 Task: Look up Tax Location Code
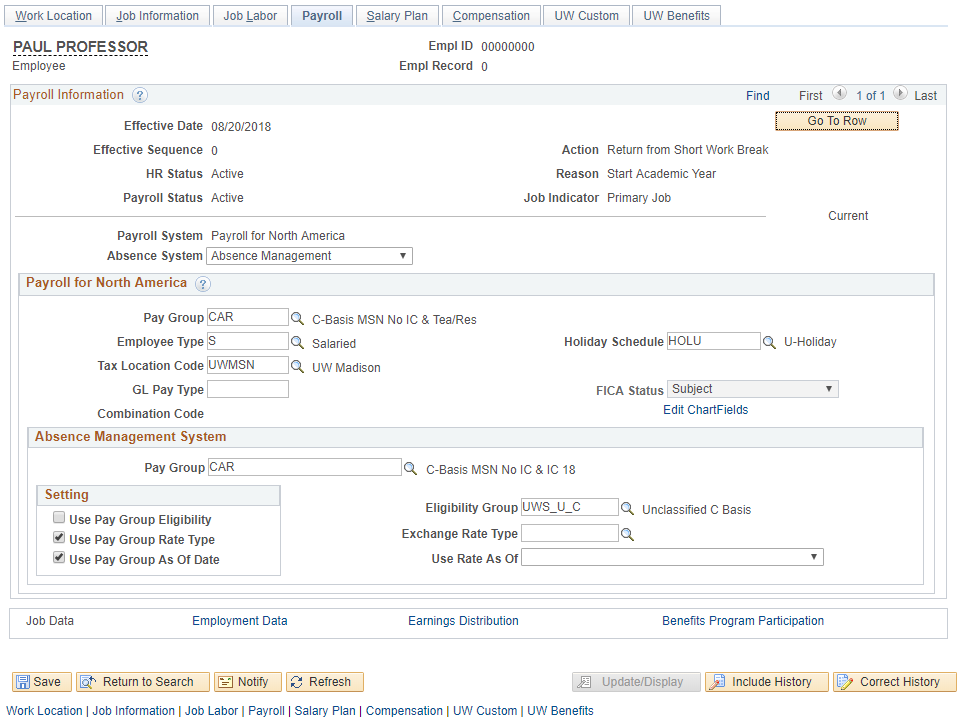297,366
